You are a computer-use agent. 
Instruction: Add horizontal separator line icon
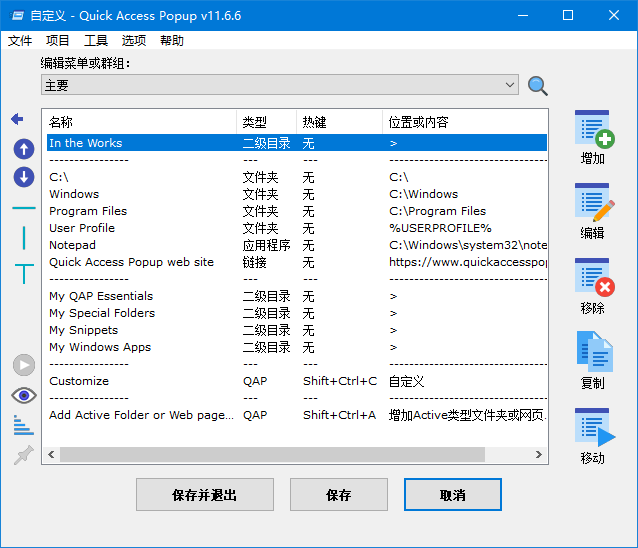click(24, 208)
